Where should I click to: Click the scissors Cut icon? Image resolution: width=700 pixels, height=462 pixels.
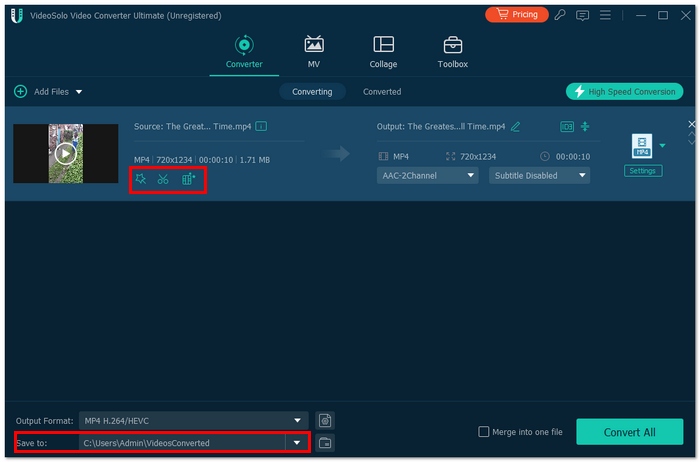pos(163,179)
